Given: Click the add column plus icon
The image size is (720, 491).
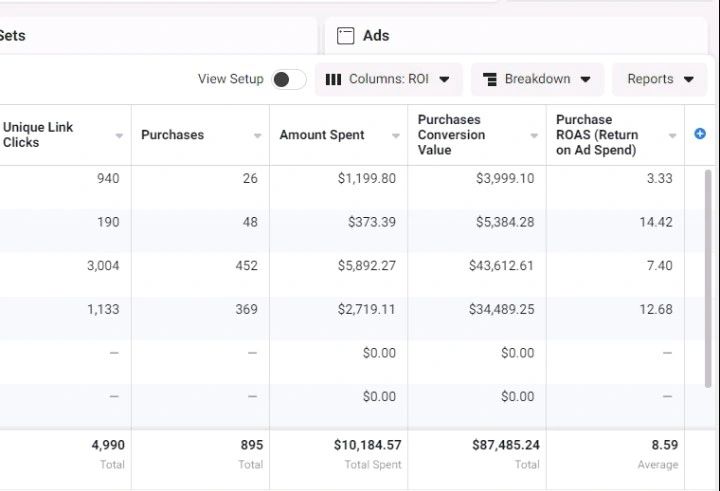Looking at the screenshot, I should [x=700, y=134].
